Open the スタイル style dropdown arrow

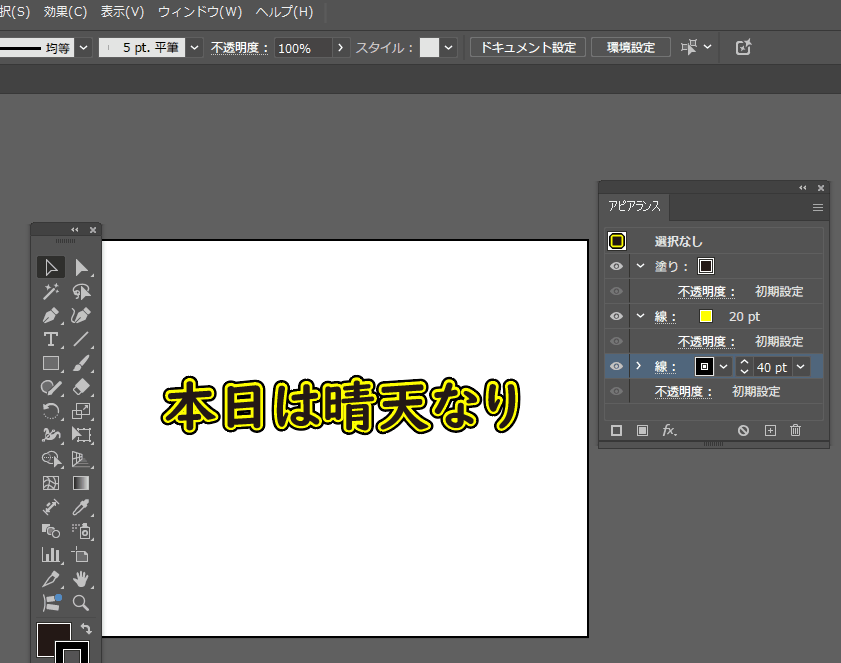(x=449, y=48)
